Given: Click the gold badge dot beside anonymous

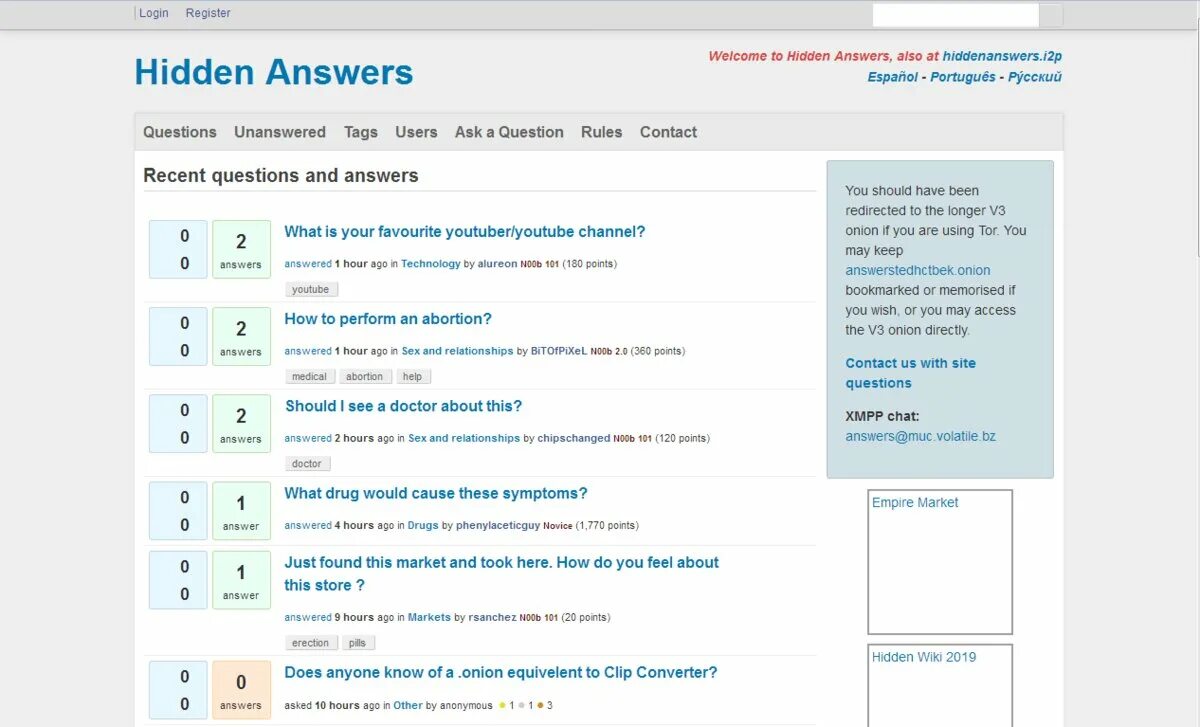Looking at the screenshot, I should 501,705.
